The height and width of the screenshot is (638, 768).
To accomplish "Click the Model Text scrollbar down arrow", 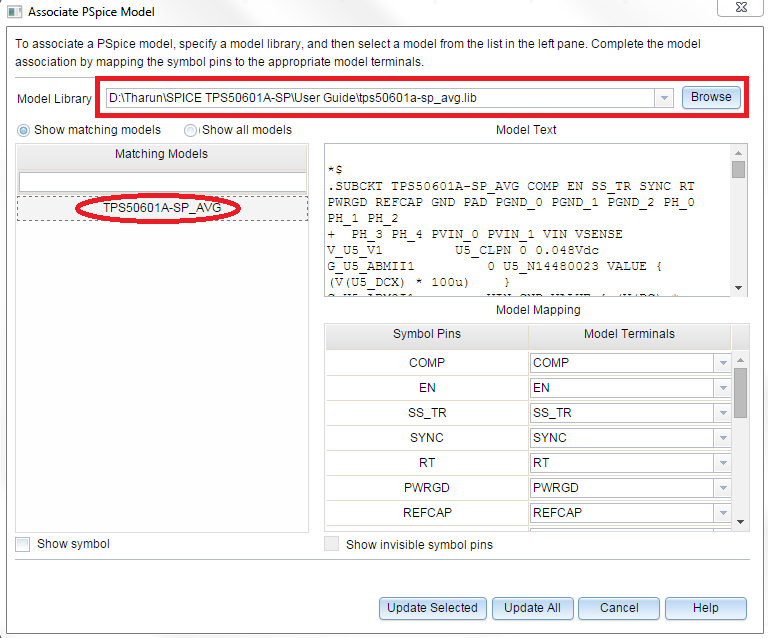I will tap(739, 289).
